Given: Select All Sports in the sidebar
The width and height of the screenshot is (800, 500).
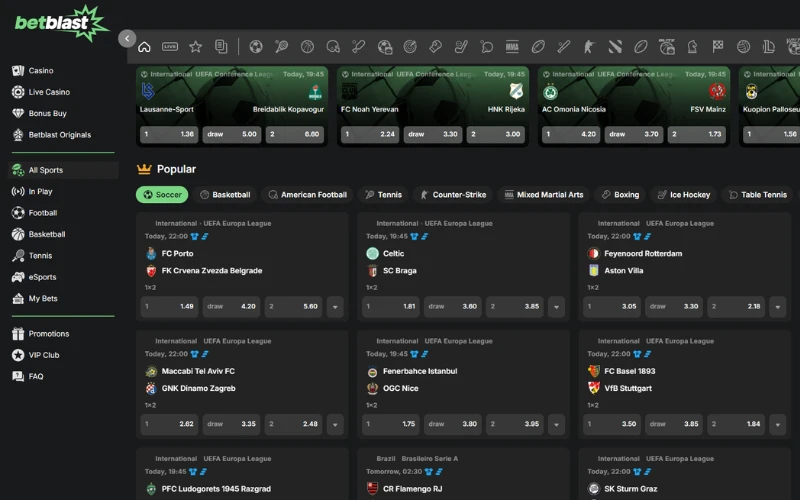Looking at the screenshot, I should pyautogui.click(x=63, y=170).
